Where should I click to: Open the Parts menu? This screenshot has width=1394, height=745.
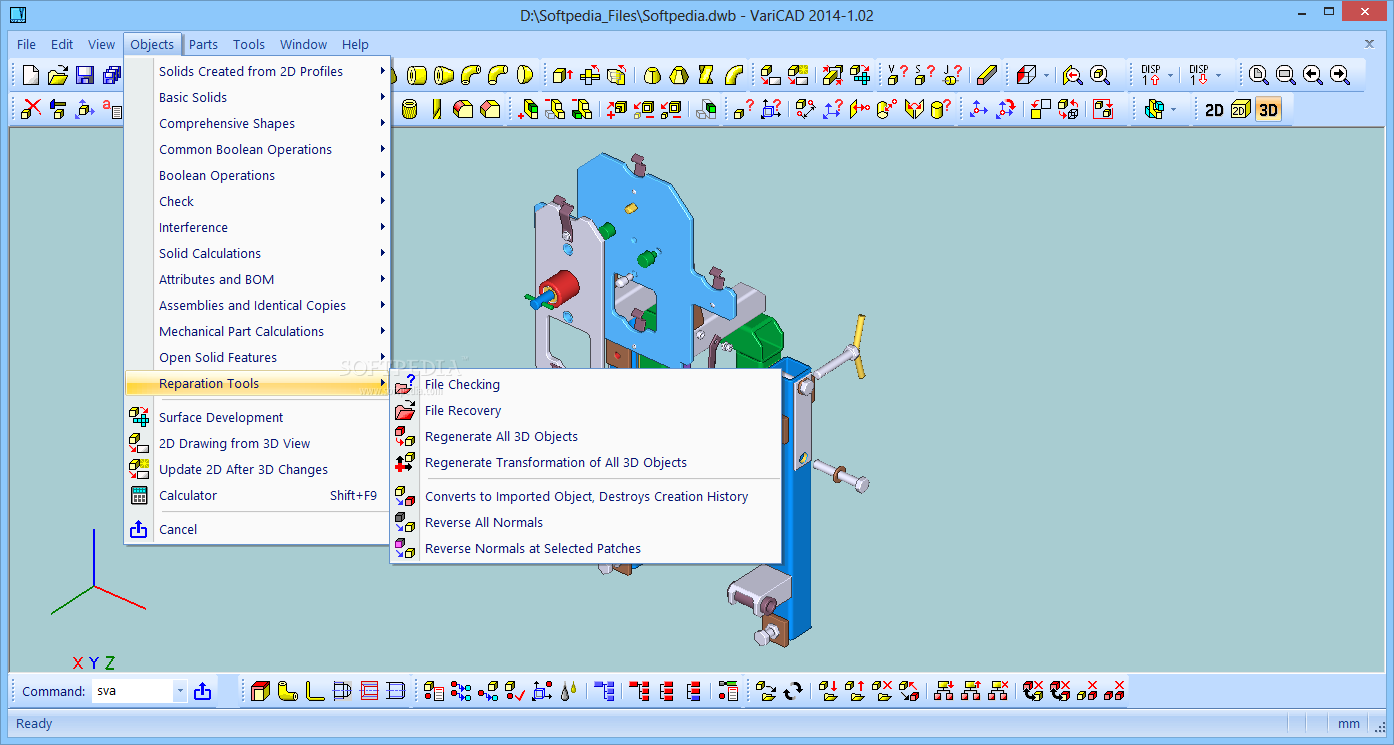203,44
